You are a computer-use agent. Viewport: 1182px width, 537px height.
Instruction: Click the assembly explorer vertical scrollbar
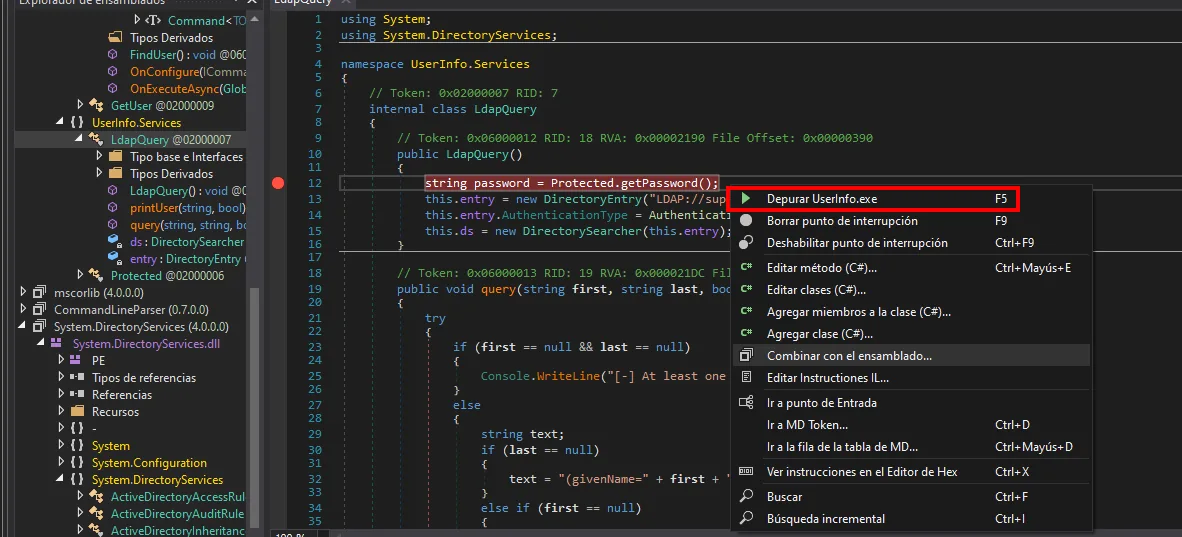click(255, 407)
